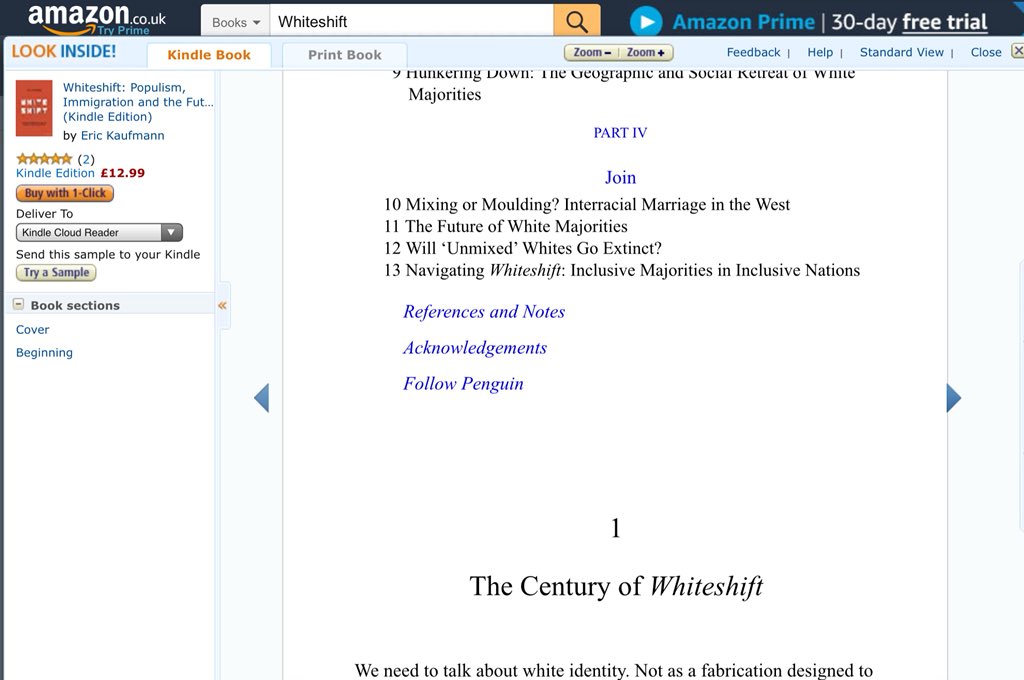Image resolution: width=1024 pixels, height=680 pixels.
Task: Jump to the Cover section
Action: [x=33, y=330]
